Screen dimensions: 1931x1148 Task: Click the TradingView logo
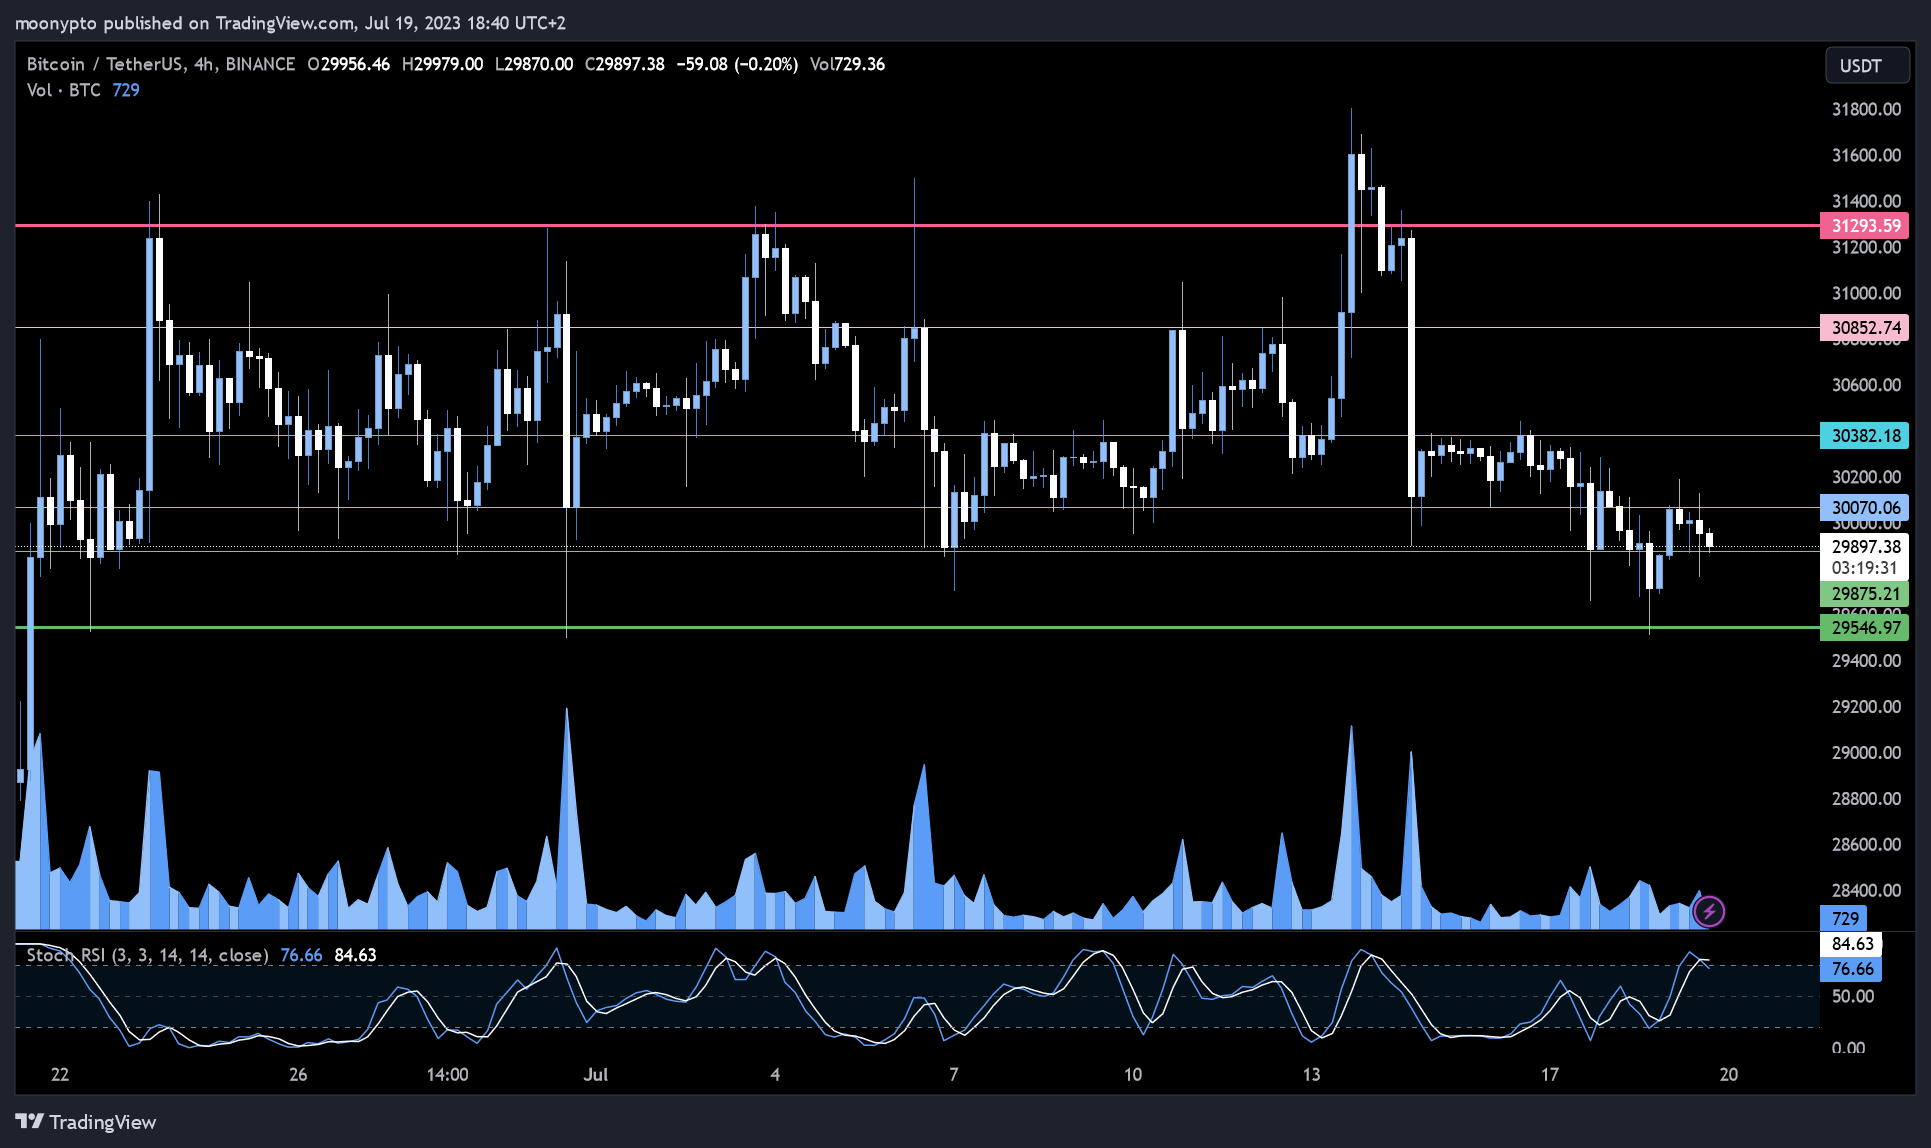[86, 1122]
